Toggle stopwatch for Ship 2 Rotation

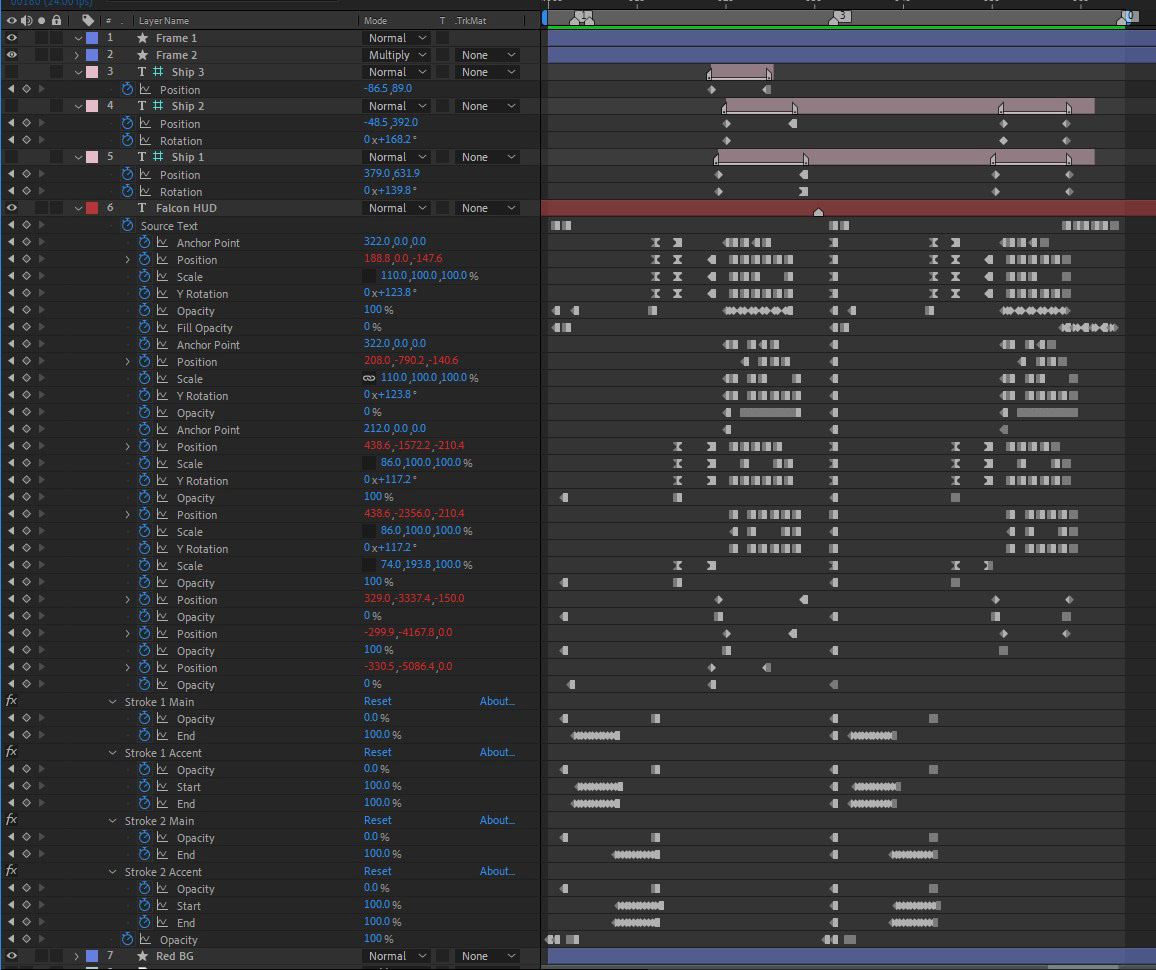(128, 140)
